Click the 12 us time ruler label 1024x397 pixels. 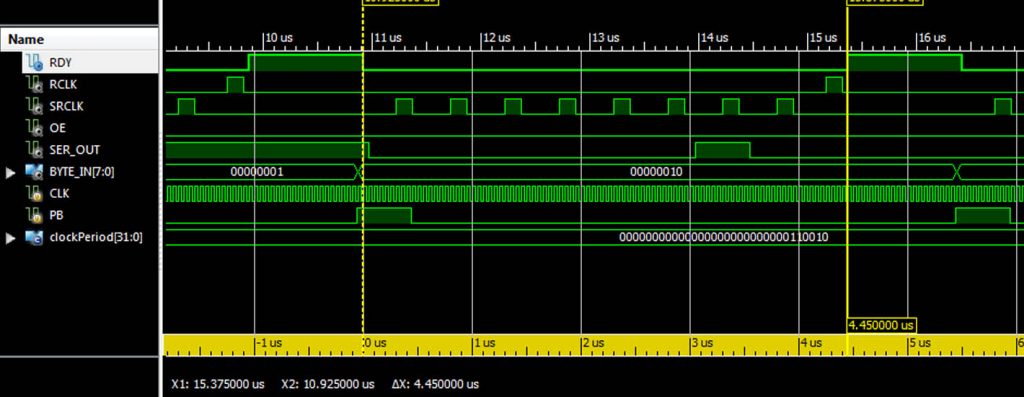point(498,38)
